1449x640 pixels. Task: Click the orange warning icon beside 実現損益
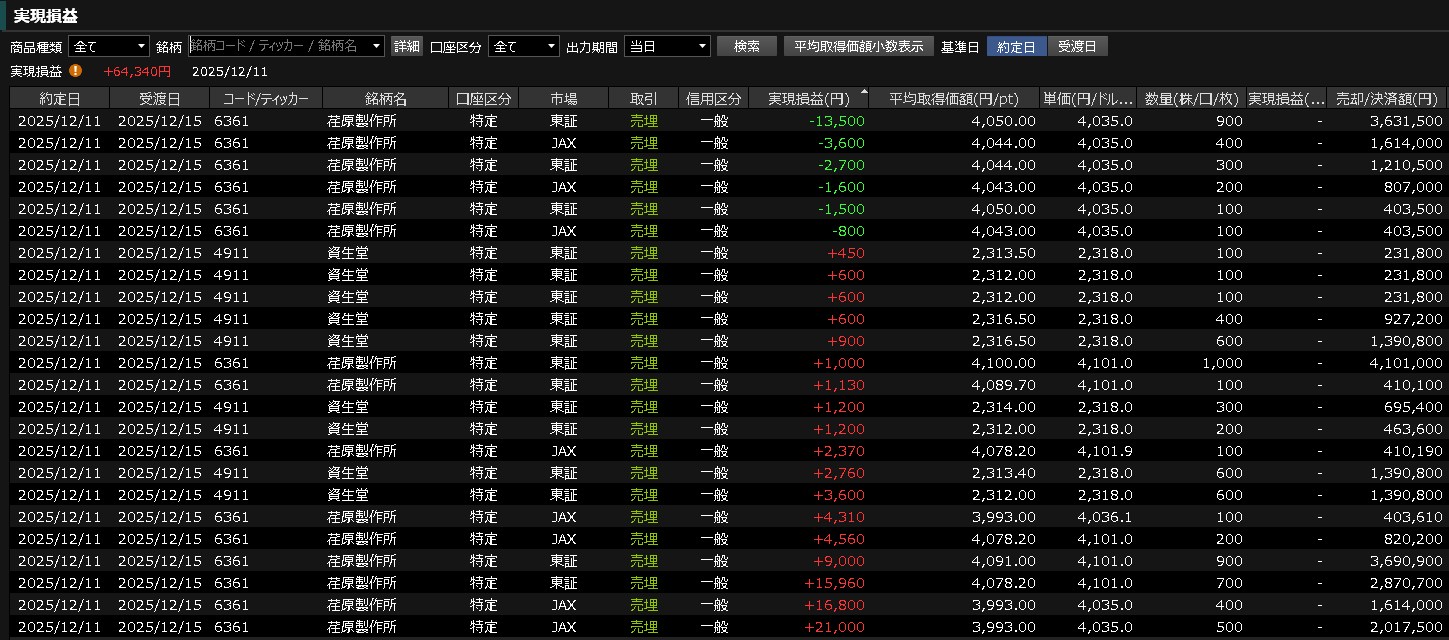(x=76, y=71)
